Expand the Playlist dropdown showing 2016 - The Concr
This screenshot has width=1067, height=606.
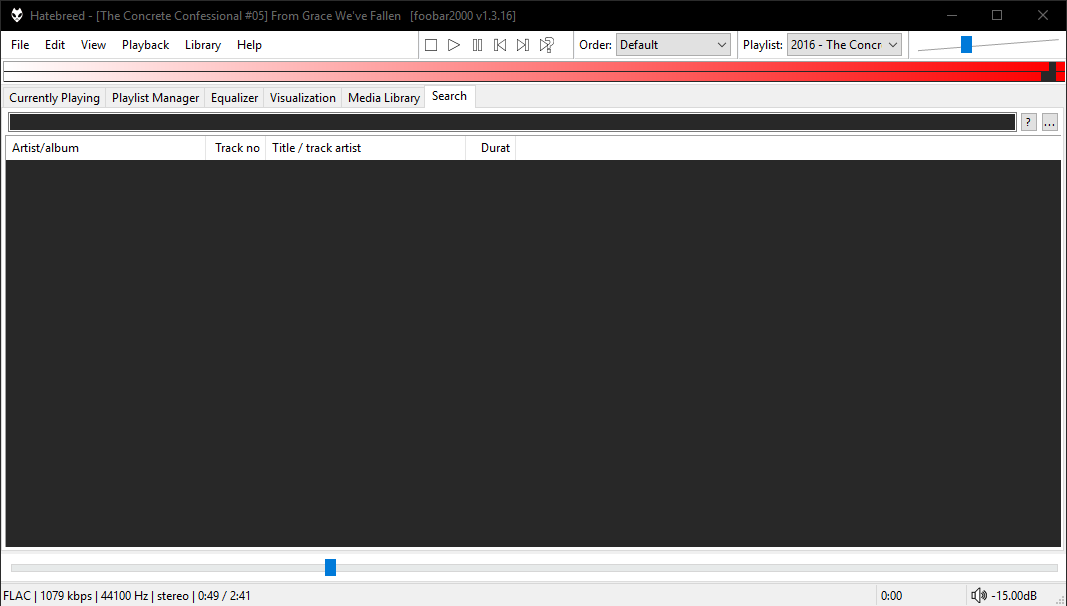click(844, 45)
